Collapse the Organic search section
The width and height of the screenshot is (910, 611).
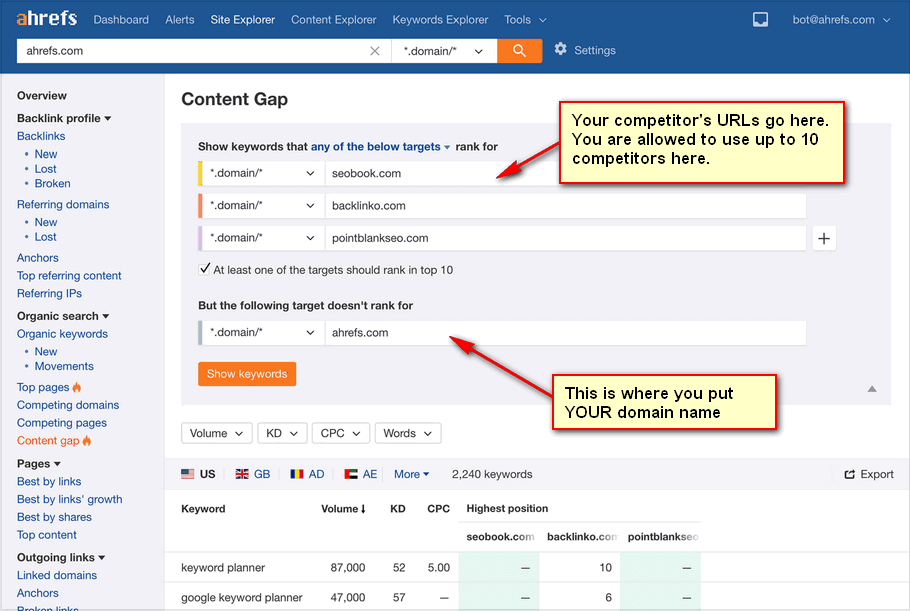click(x=63, y=316)
